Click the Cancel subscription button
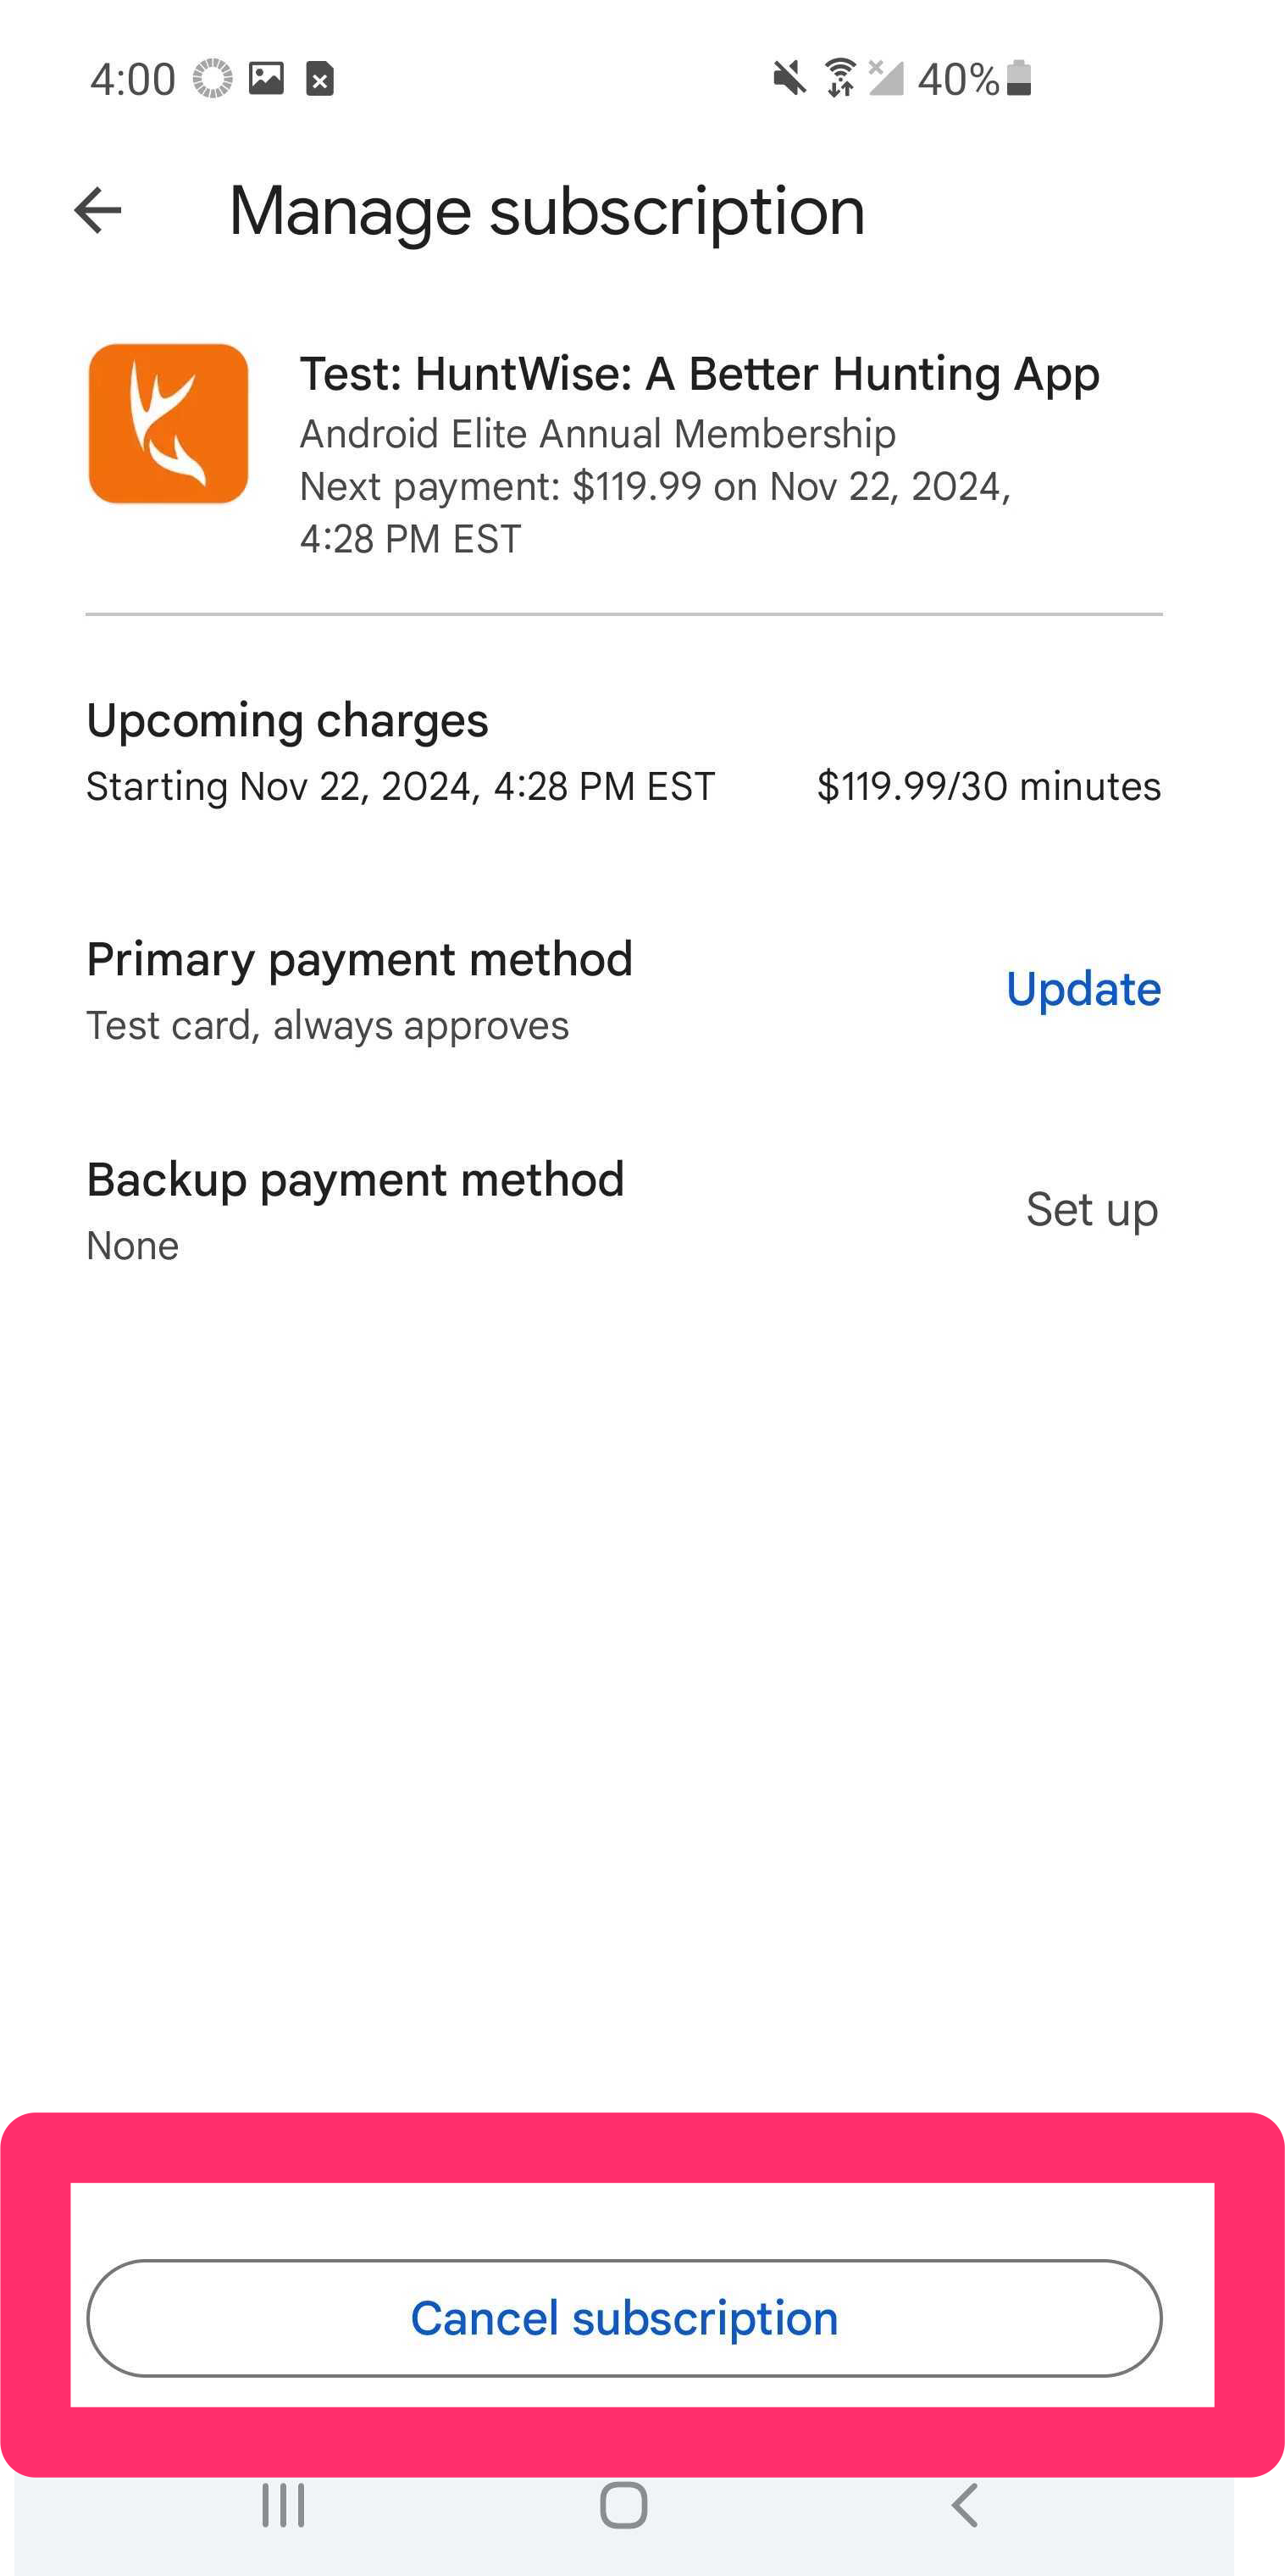 click(x=625, y=2318)
